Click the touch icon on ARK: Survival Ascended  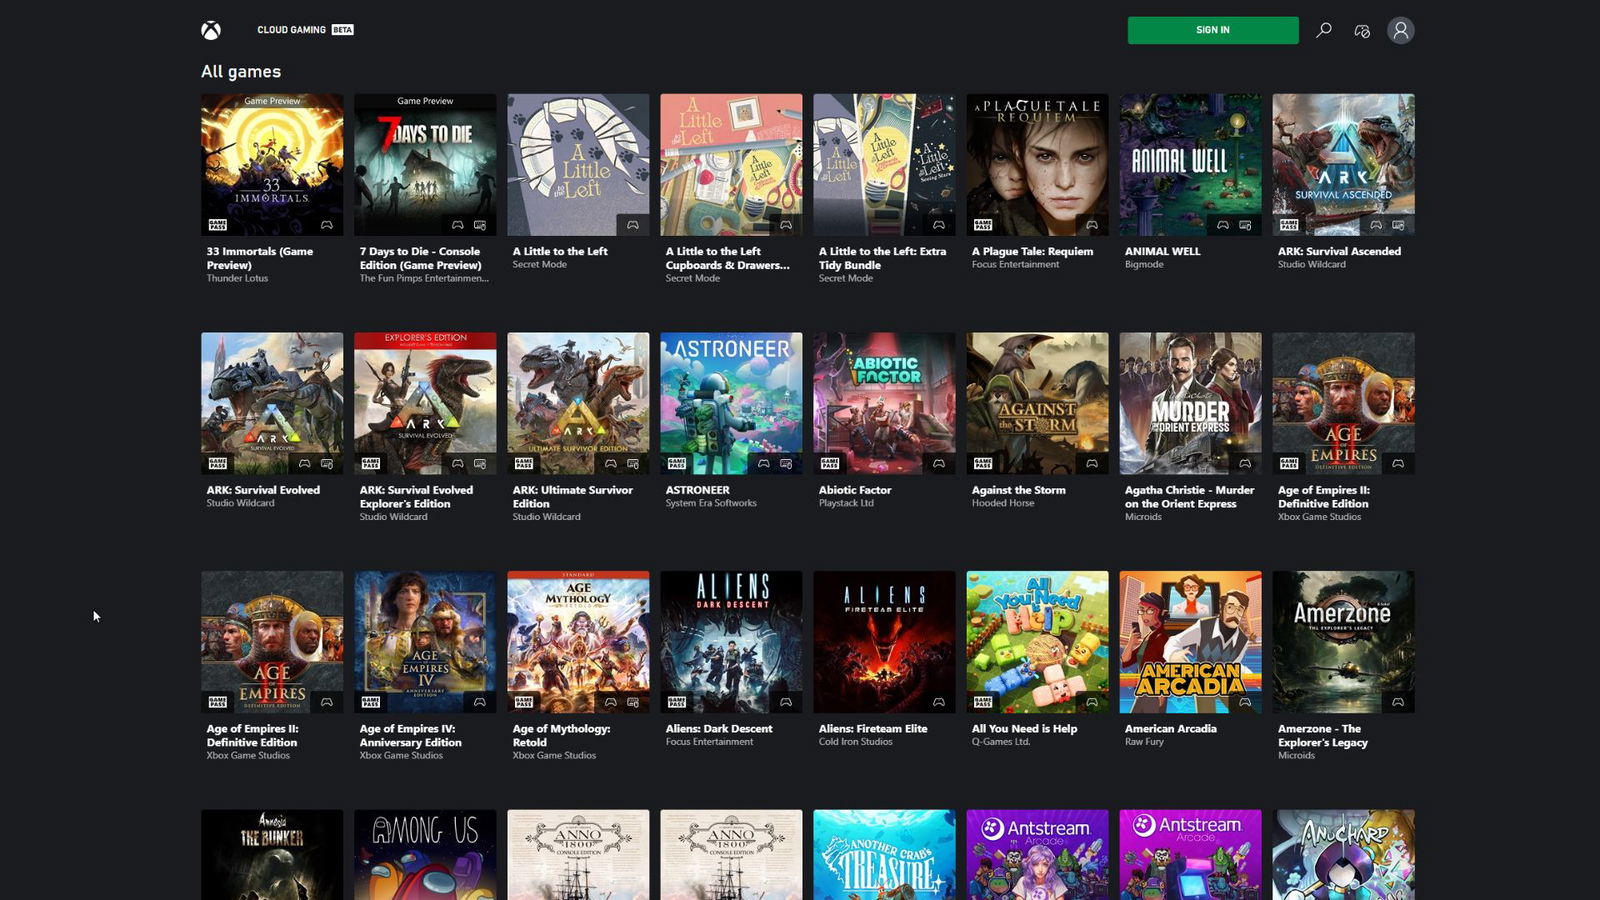(x=1399, y=224)
